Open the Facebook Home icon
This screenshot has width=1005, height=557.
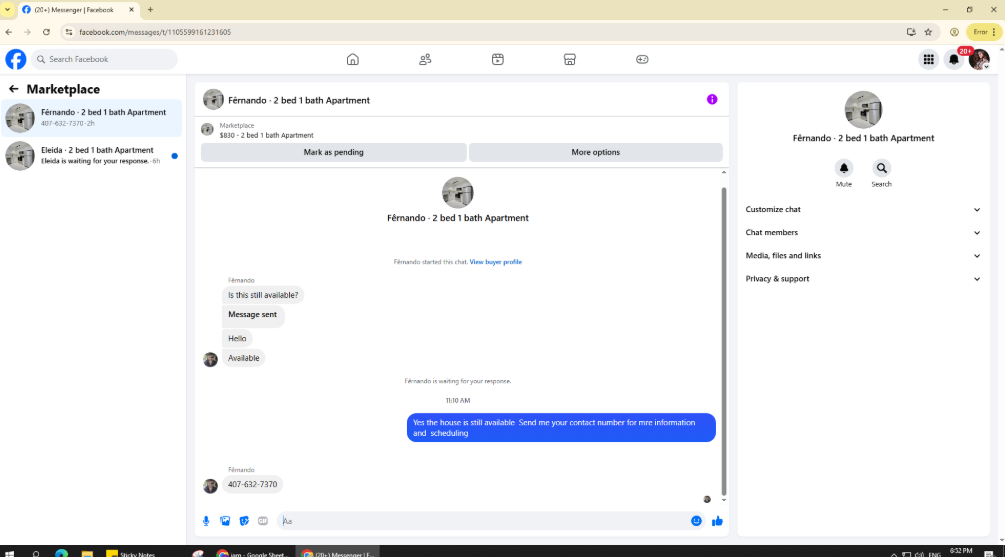pyautogui.click(x=353, y=60)
